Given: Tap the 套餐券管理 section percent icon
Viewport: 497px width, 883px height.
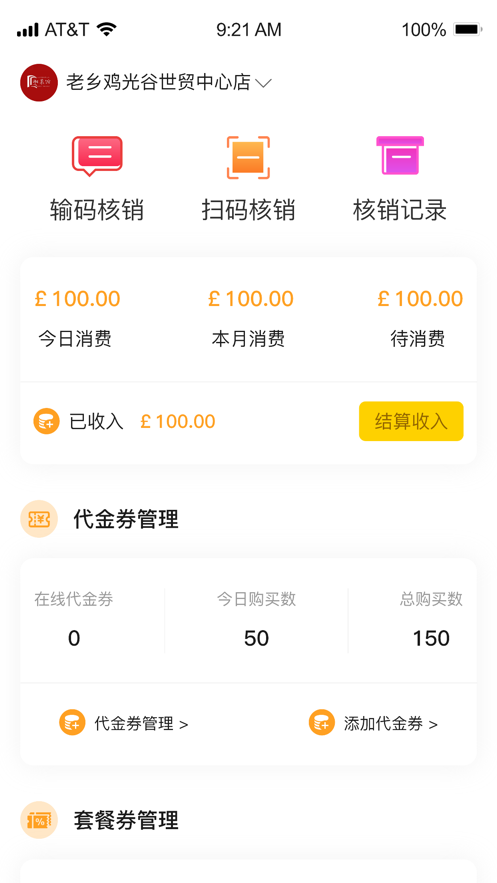Looking at the screenshot, I should click(39, 820).
